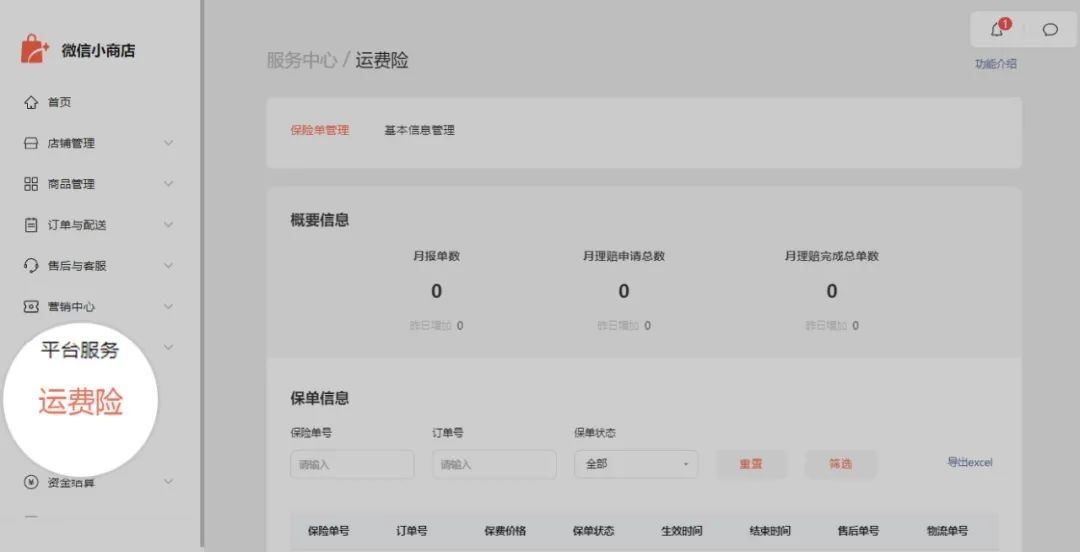
Task: Click the 生效时间 column header
Action: (681, 531)
